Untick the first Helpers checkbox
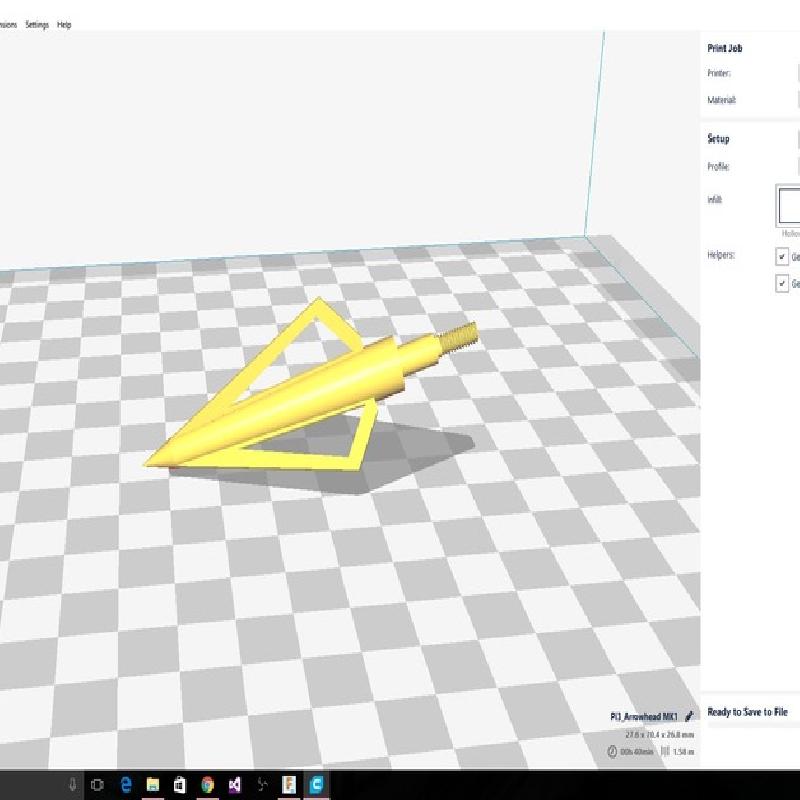This screenshot has height=800, width=800. [x=782, y=256]
